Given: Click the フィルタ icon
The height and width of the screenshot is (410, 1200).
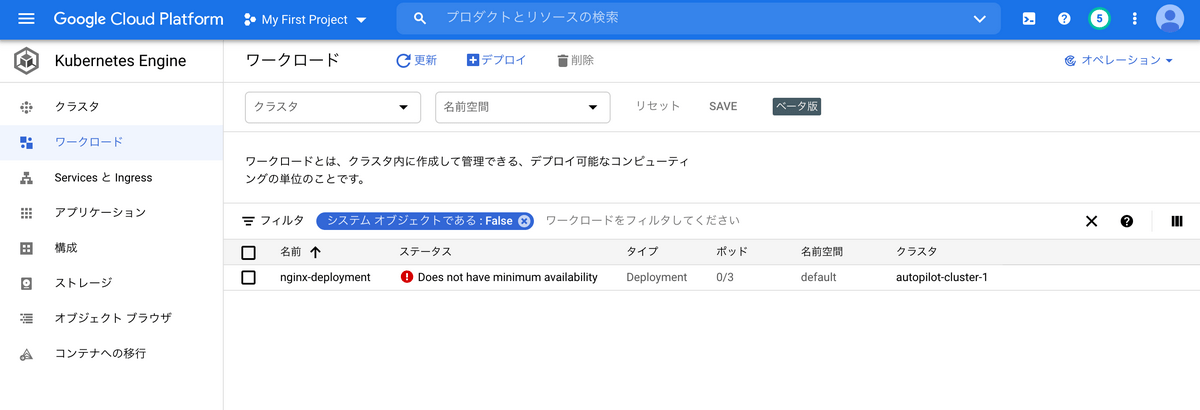Looking at the screenshot, I should click(x=249, y=221).
